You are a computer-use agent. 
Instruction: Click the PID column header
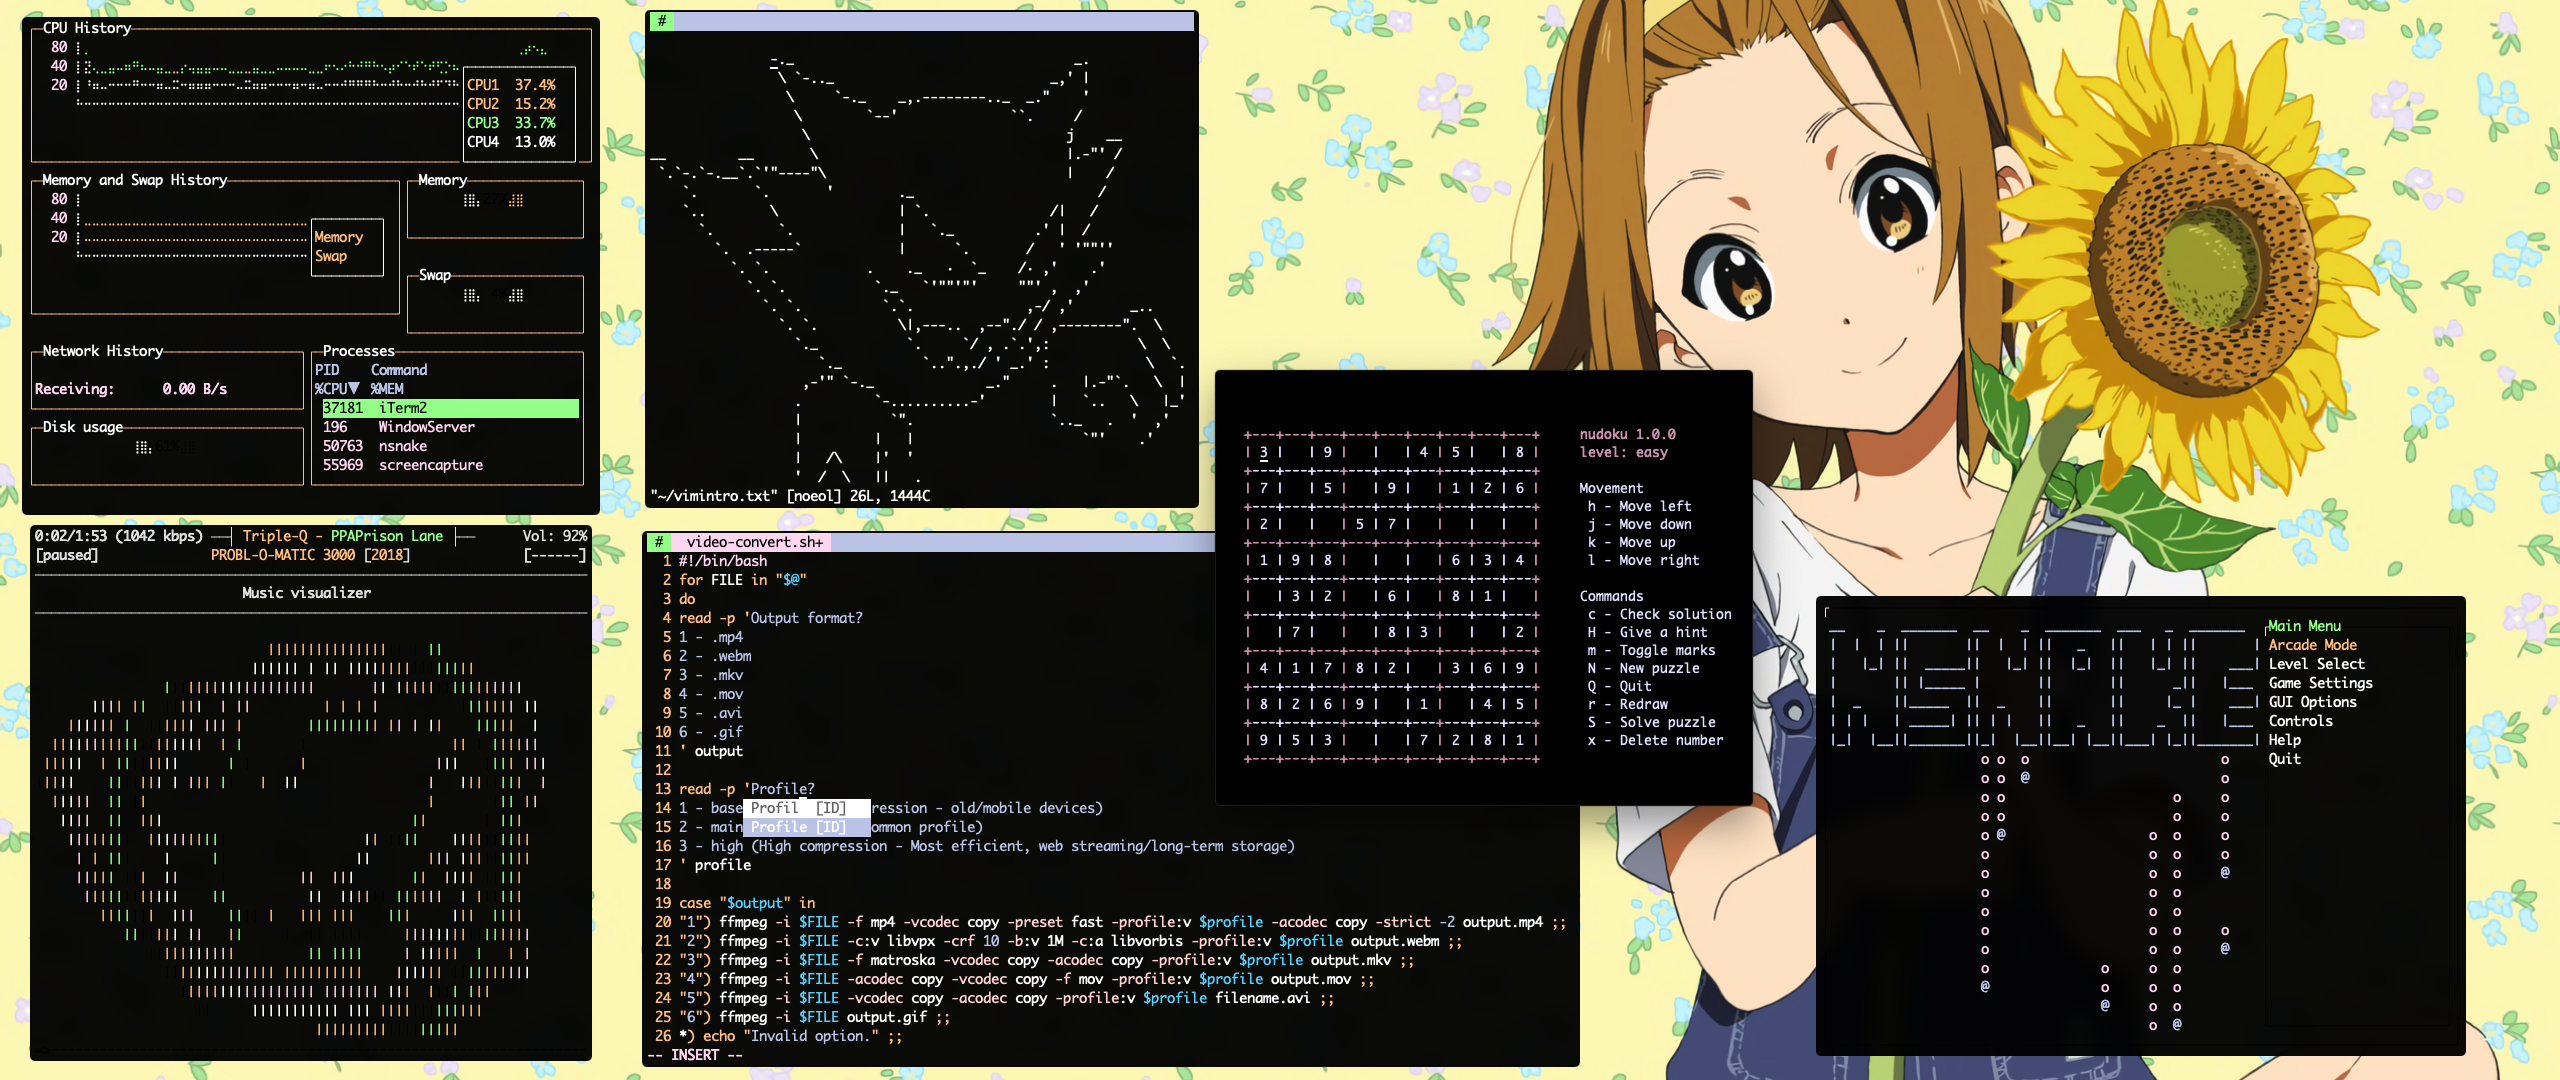[327, 370]
